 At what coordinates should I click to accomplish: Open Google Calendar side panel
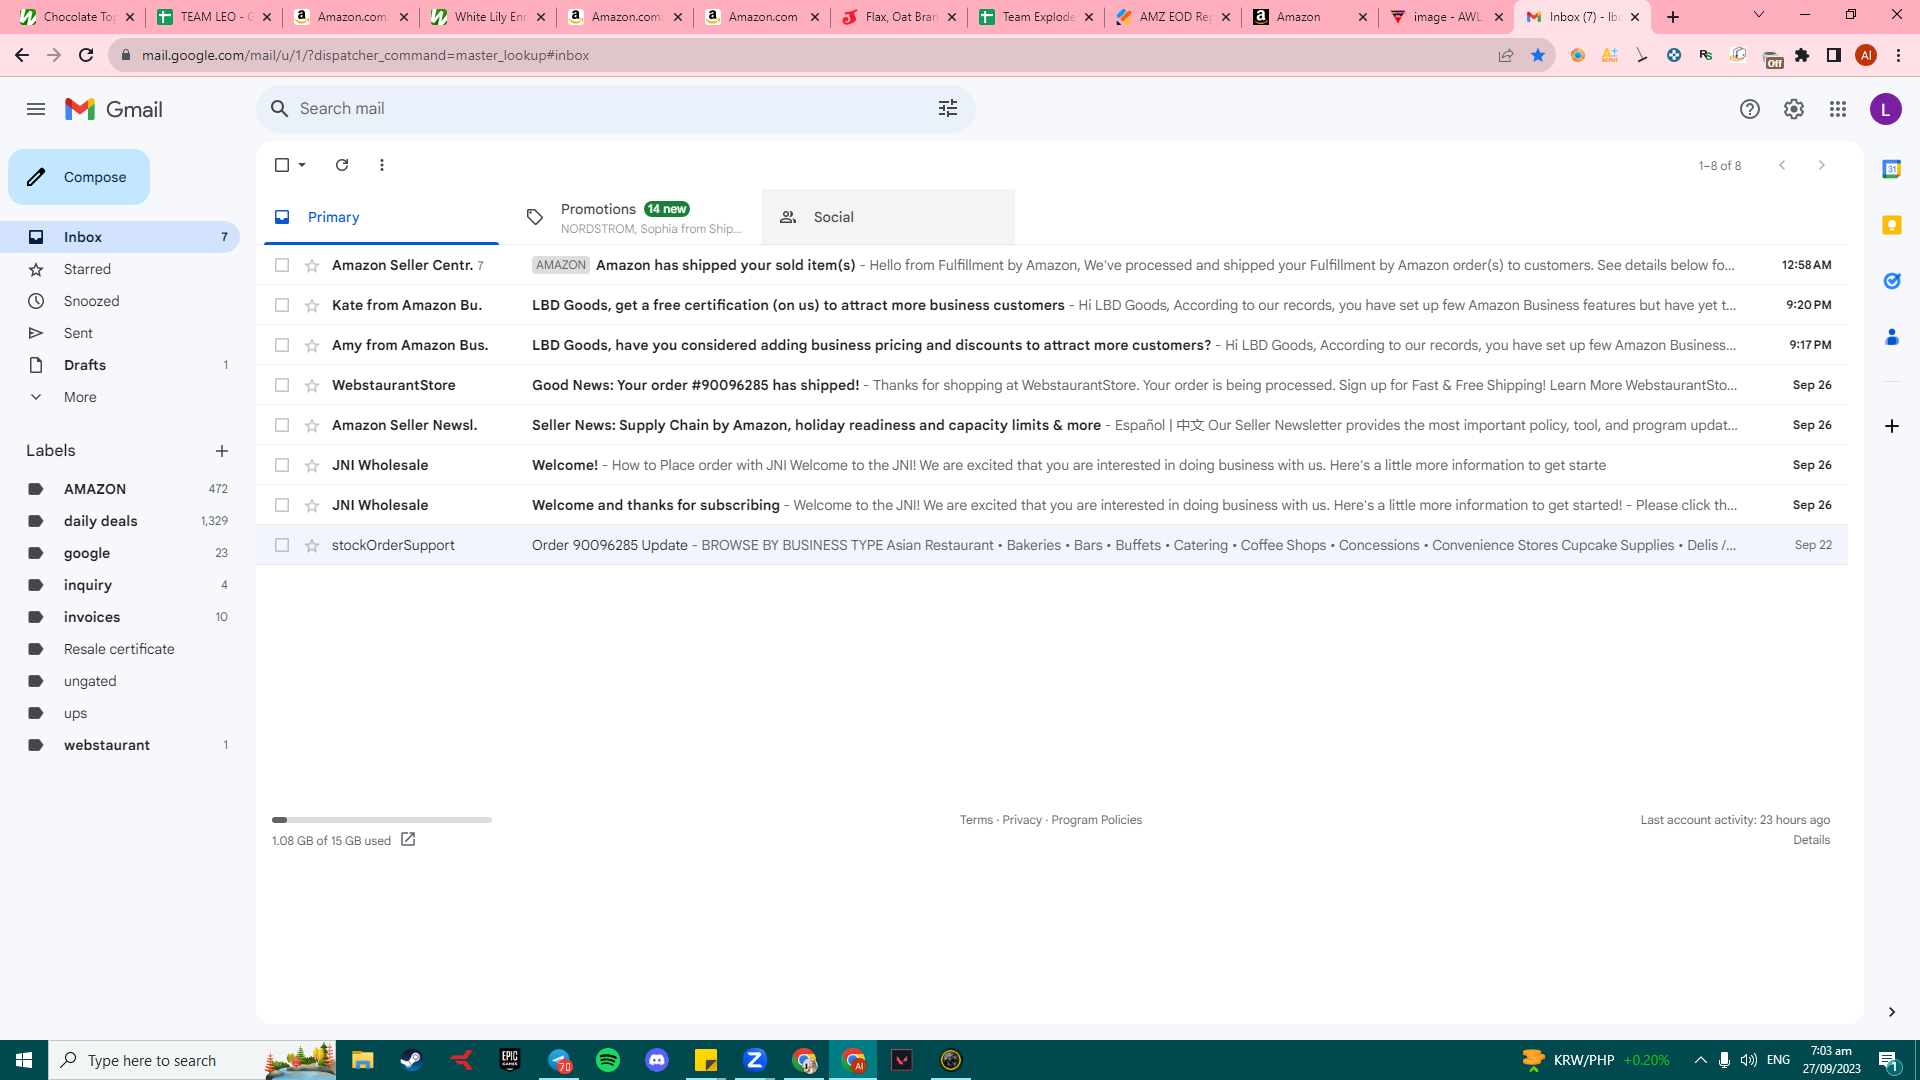[1892, 169]
